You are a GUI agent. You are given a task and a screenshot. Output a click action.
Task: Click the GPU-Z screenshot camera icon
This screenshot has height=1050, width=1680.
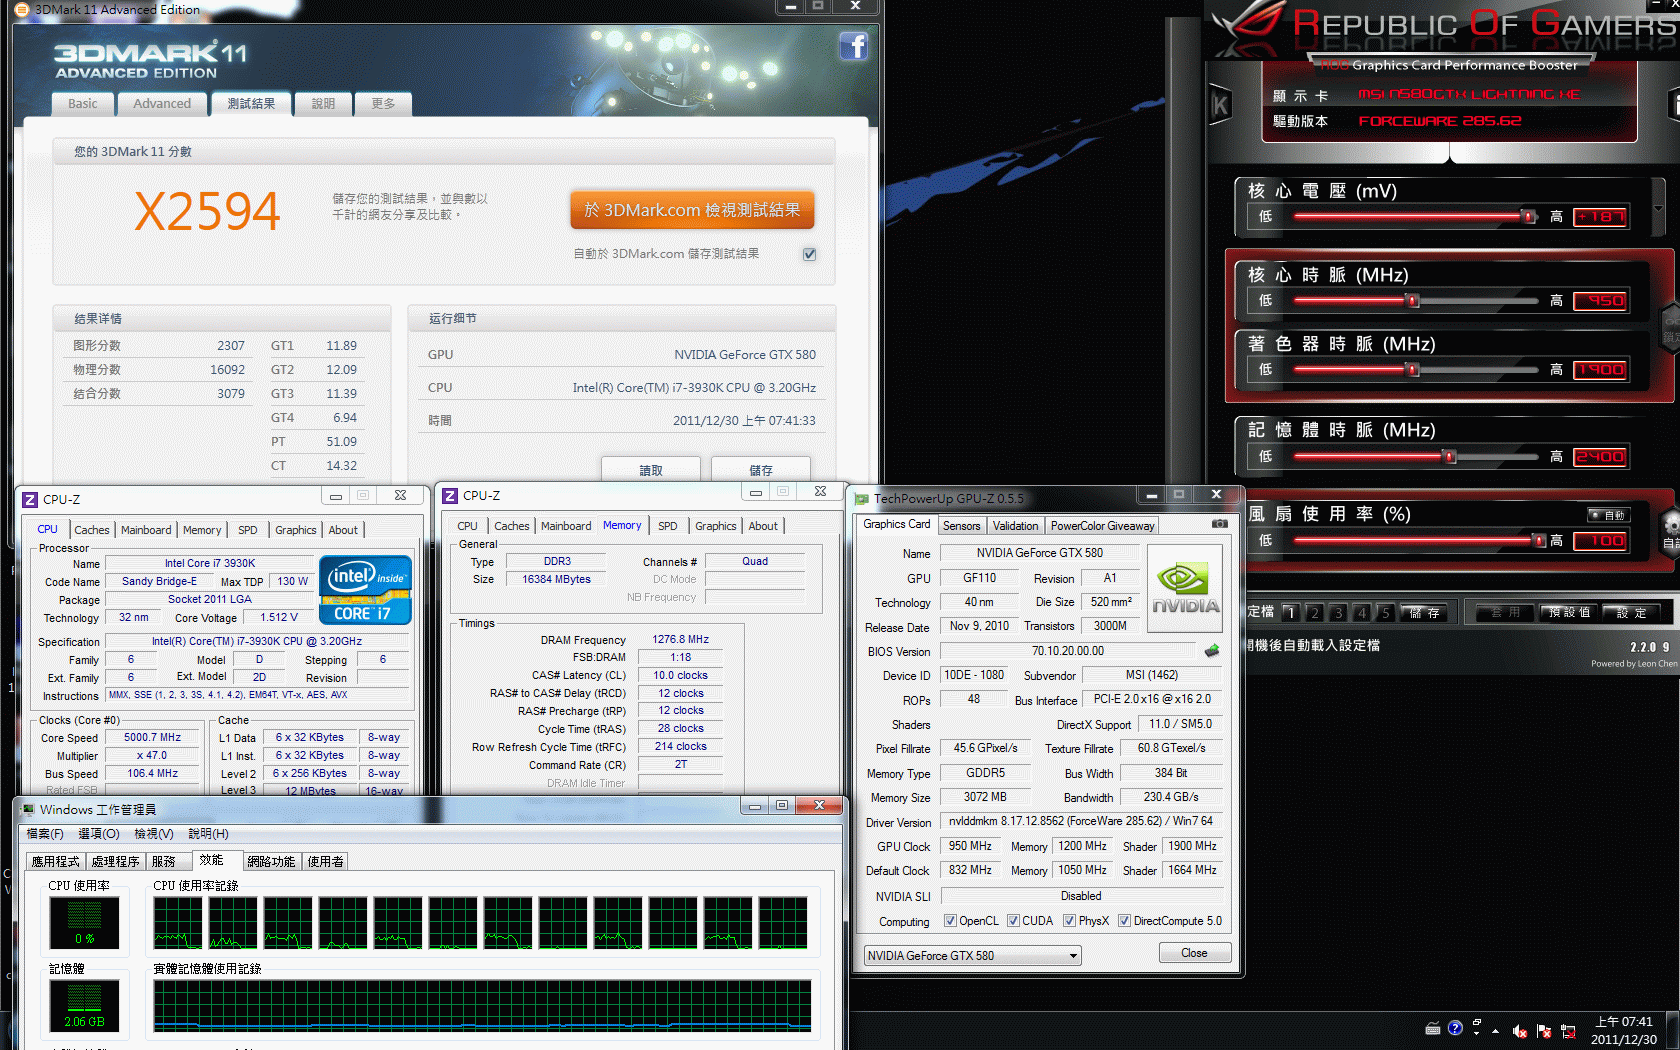(1219, 524)
